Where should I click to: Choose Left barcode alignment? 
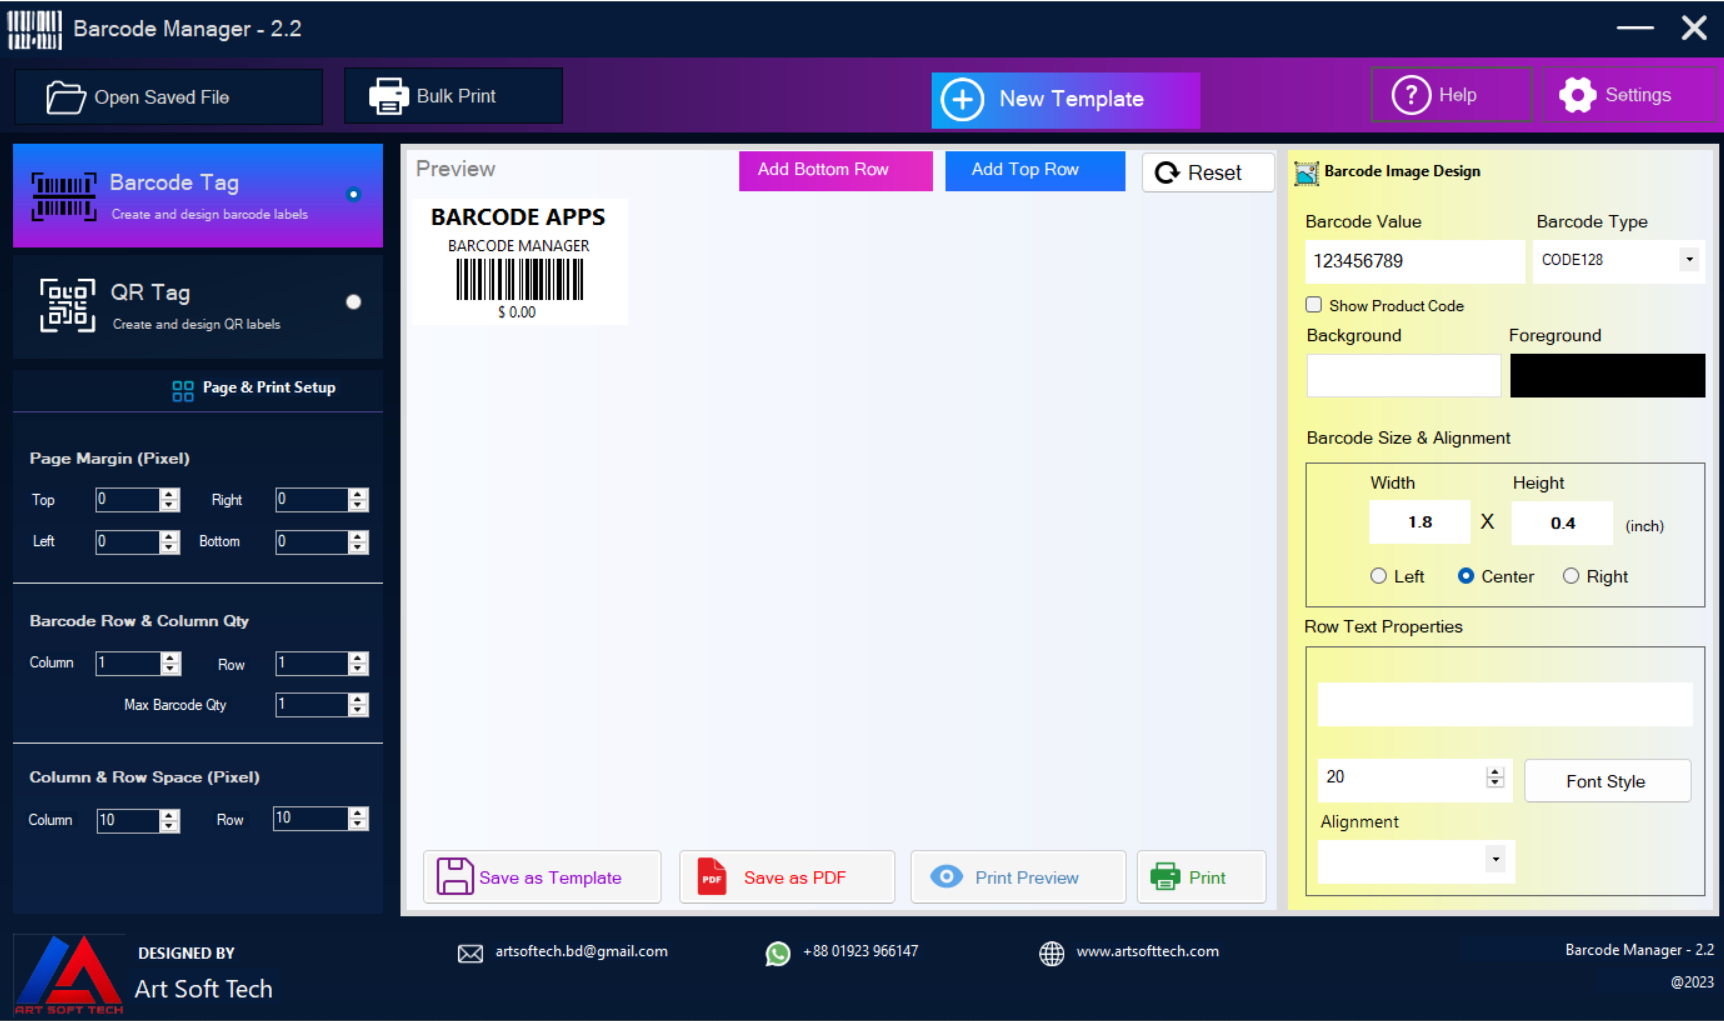(x=1378, y=576)
